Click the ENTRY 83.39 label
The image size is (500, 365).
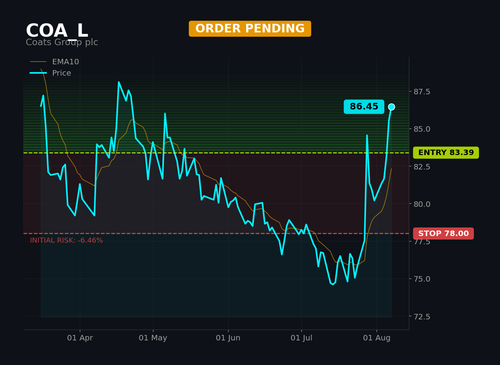[446, 153]
